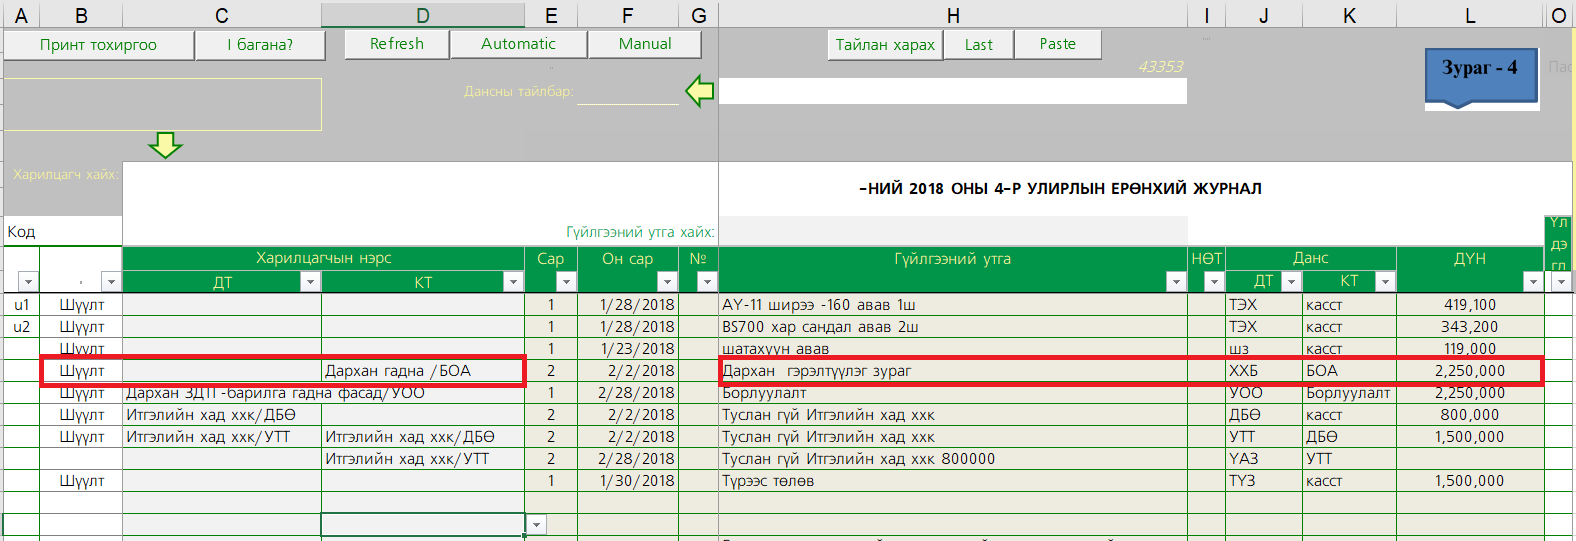The width and height of the screenshot is (1576, 541).
Task: Open the КТ filter under Харилцагчын нэрс
Action: coord(513,282)
